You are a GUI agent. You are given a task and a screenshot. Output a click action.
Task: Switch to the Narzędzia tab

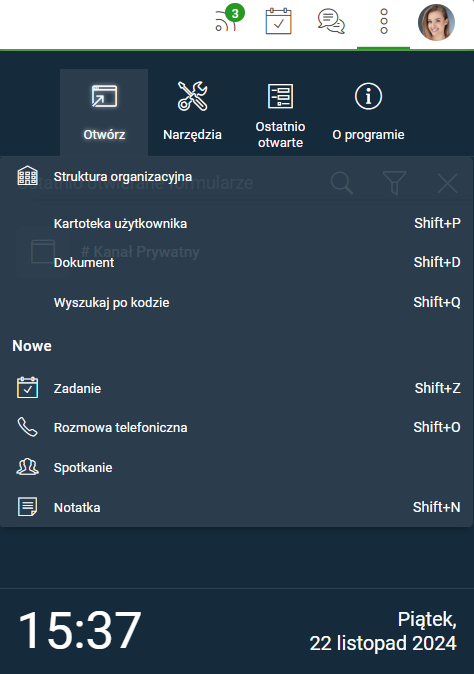[x=192, y=113]
